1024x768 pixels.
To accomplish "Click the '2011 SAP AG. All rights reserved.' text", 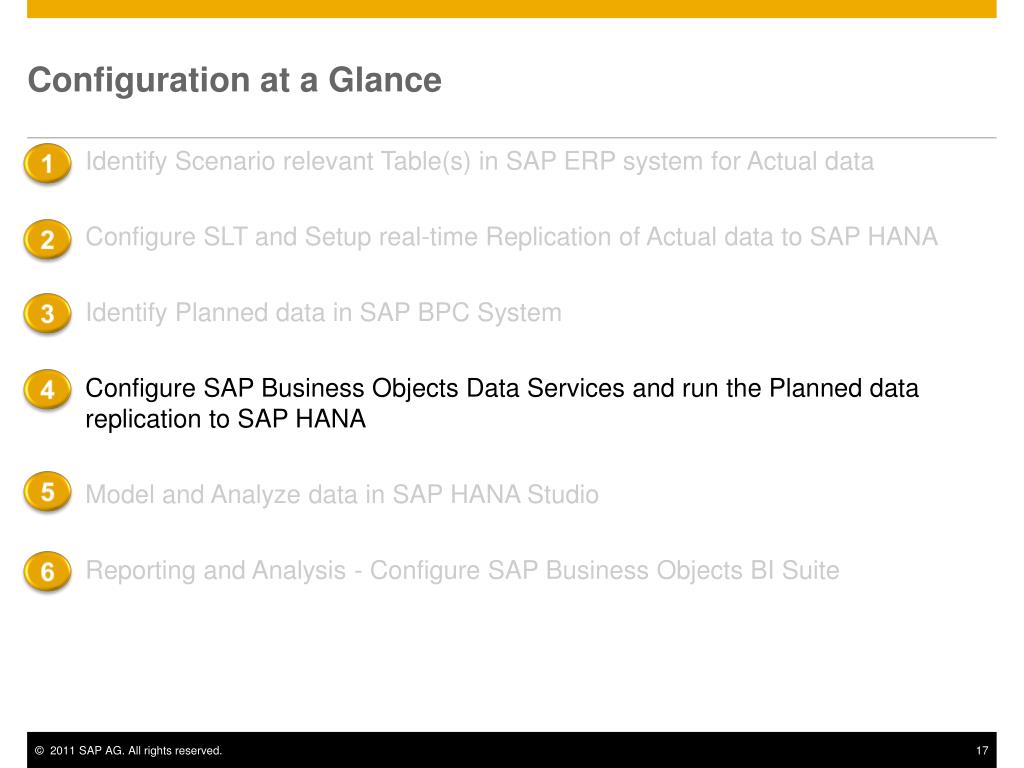I will coord(136,750).
